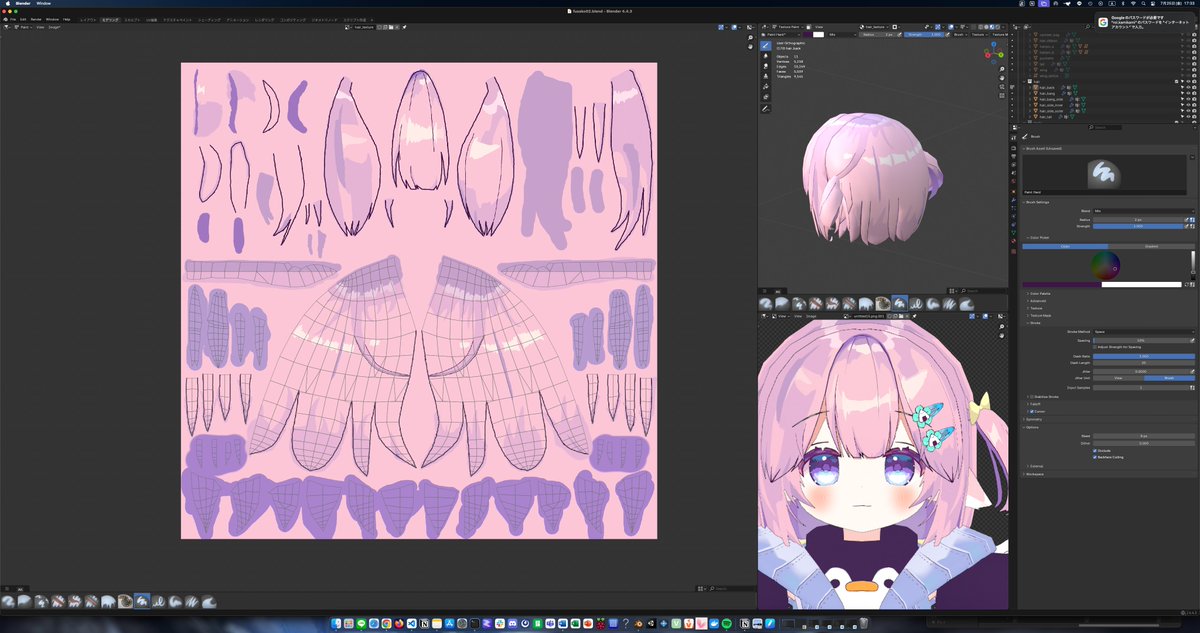
Task: Expand the Advanced panel
Action: [x=1037, y=301]
